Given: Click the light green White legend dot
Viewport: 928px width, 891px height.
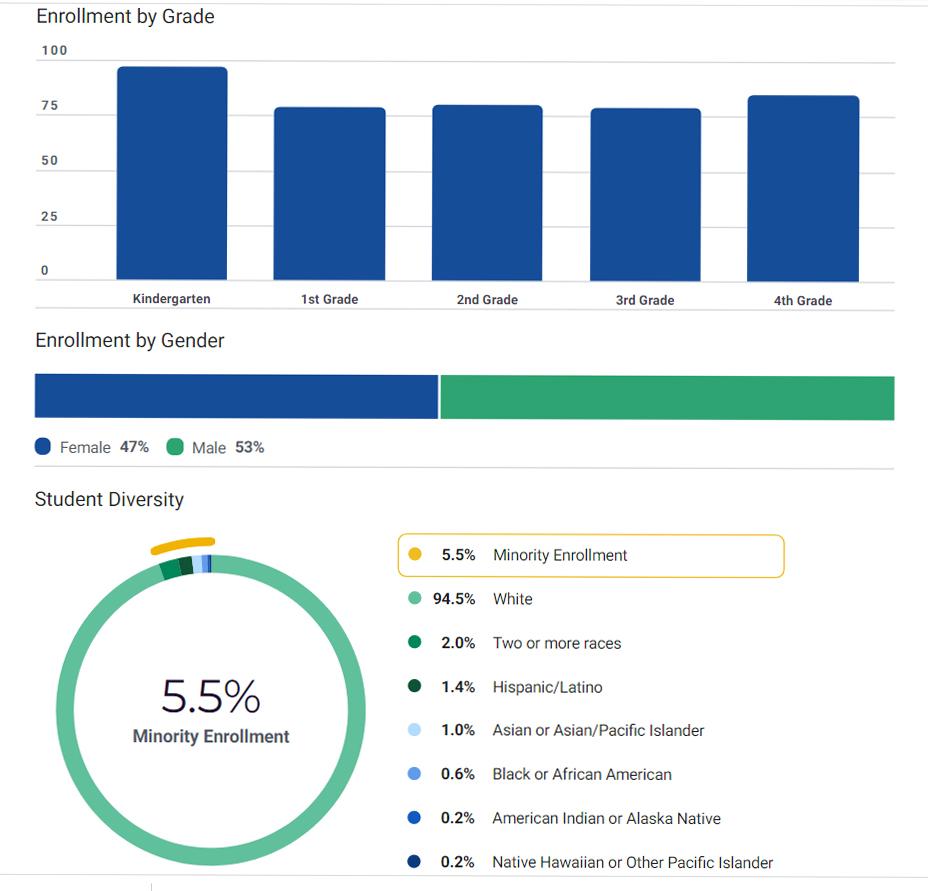Looking at the screenshot, I should click(x=415, y=599).
